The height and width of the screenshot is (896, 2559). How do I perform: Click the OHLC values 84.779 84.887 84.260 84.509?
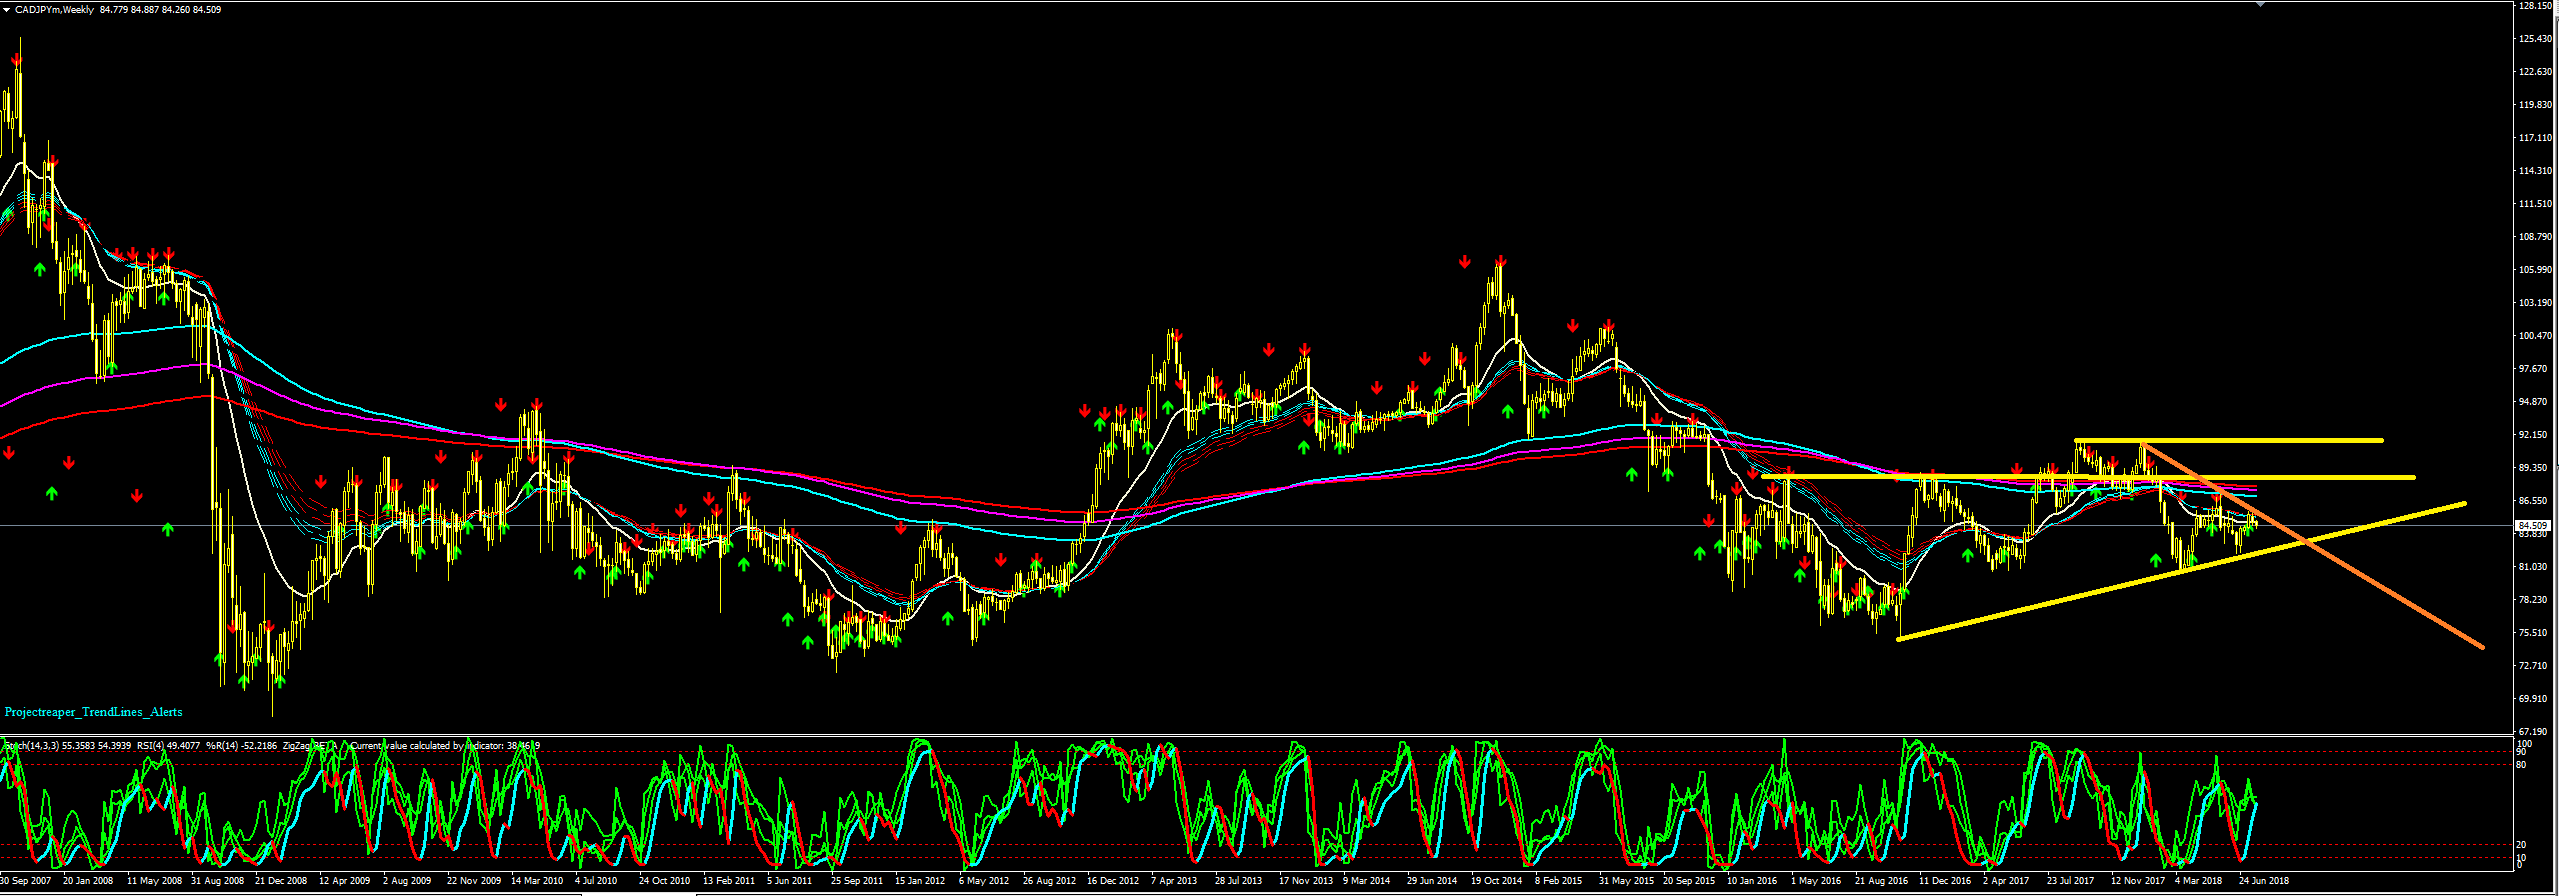tap(161, 10)
